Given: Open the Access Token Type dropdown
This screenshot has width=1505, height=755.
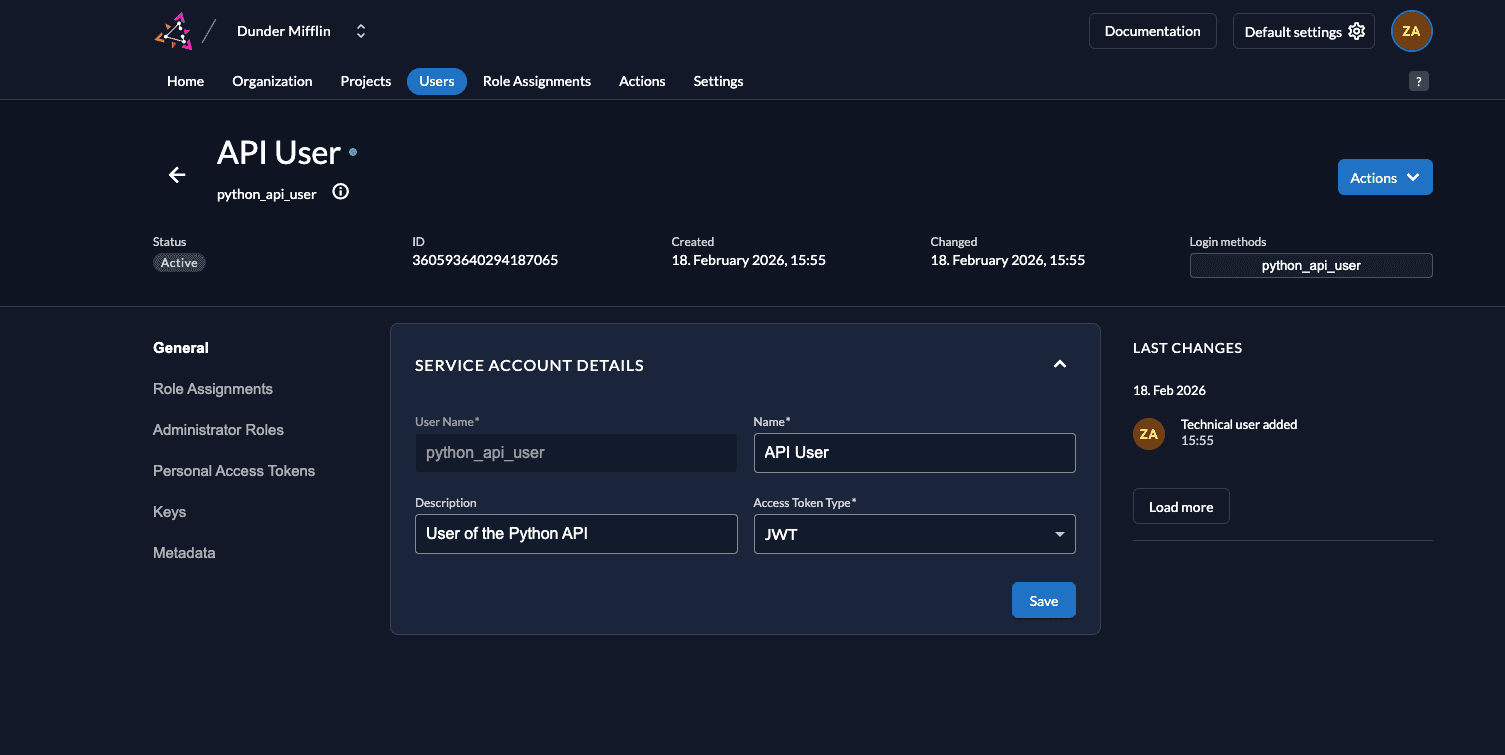Looking at the screenshot, I should pos(914,534).
